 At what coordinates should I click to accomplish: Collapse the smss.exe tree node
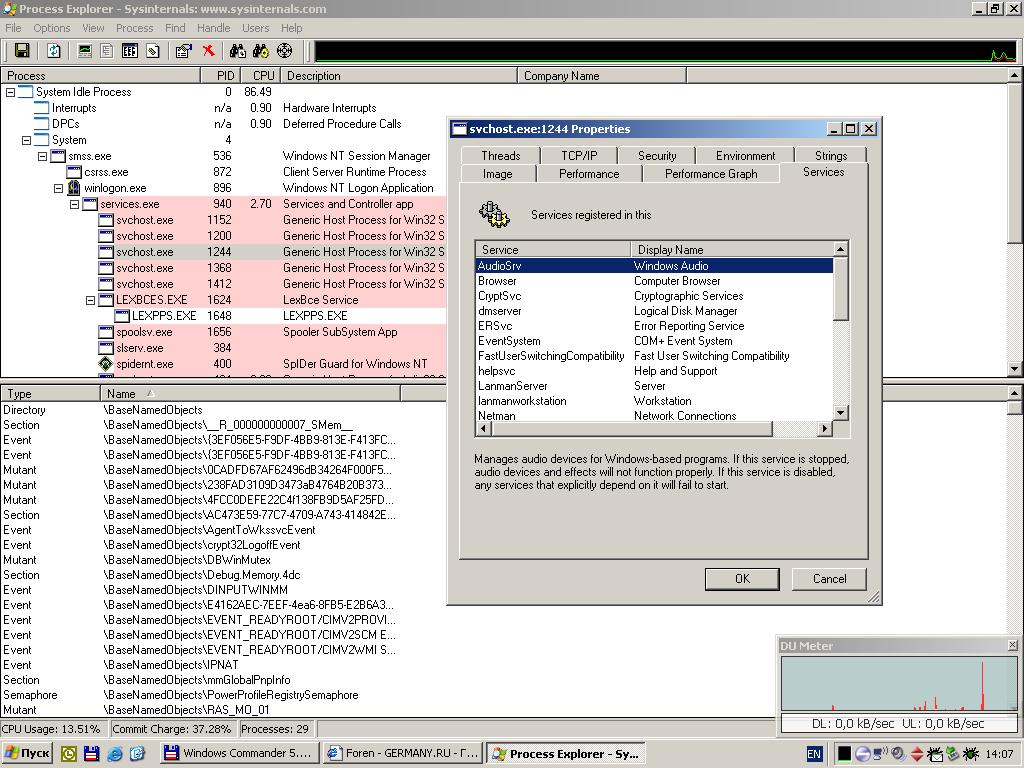pyautogui.click(x=42, y=156)
